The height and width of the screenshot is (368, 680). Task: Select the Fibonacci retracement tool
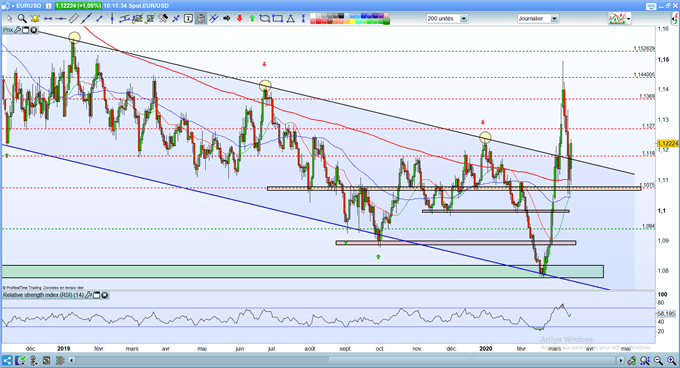click(137, 19)
